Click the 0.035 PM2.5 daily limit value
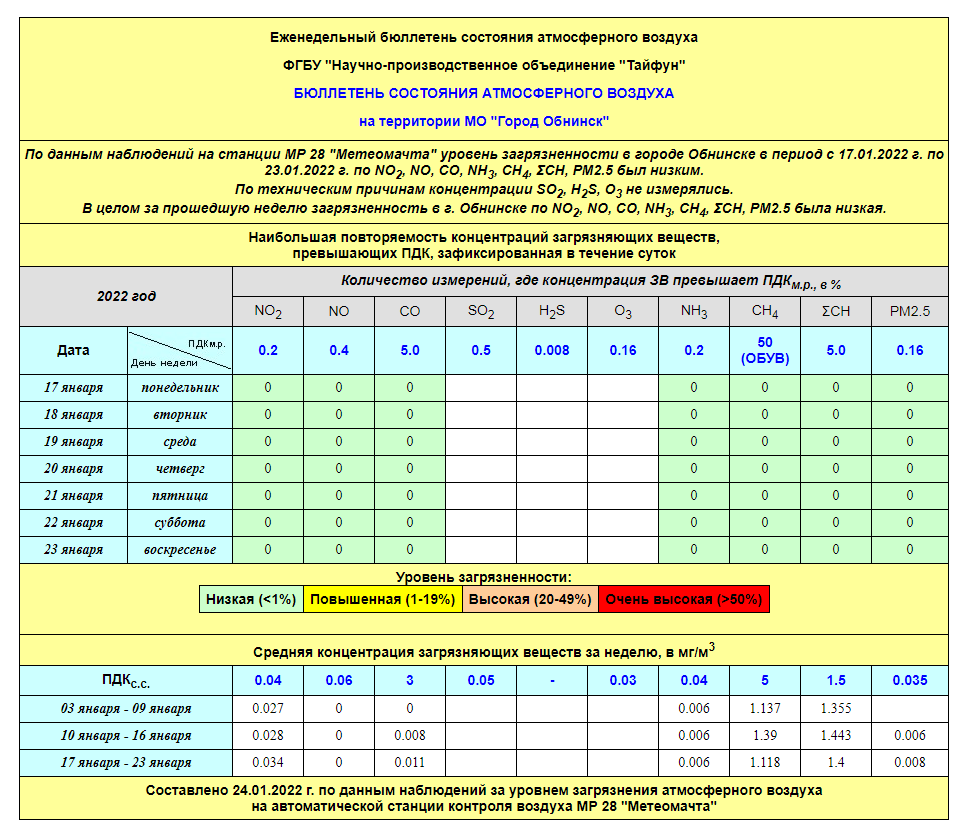The width and height of the screenshot is (969, 835). (x=909, y=681)
